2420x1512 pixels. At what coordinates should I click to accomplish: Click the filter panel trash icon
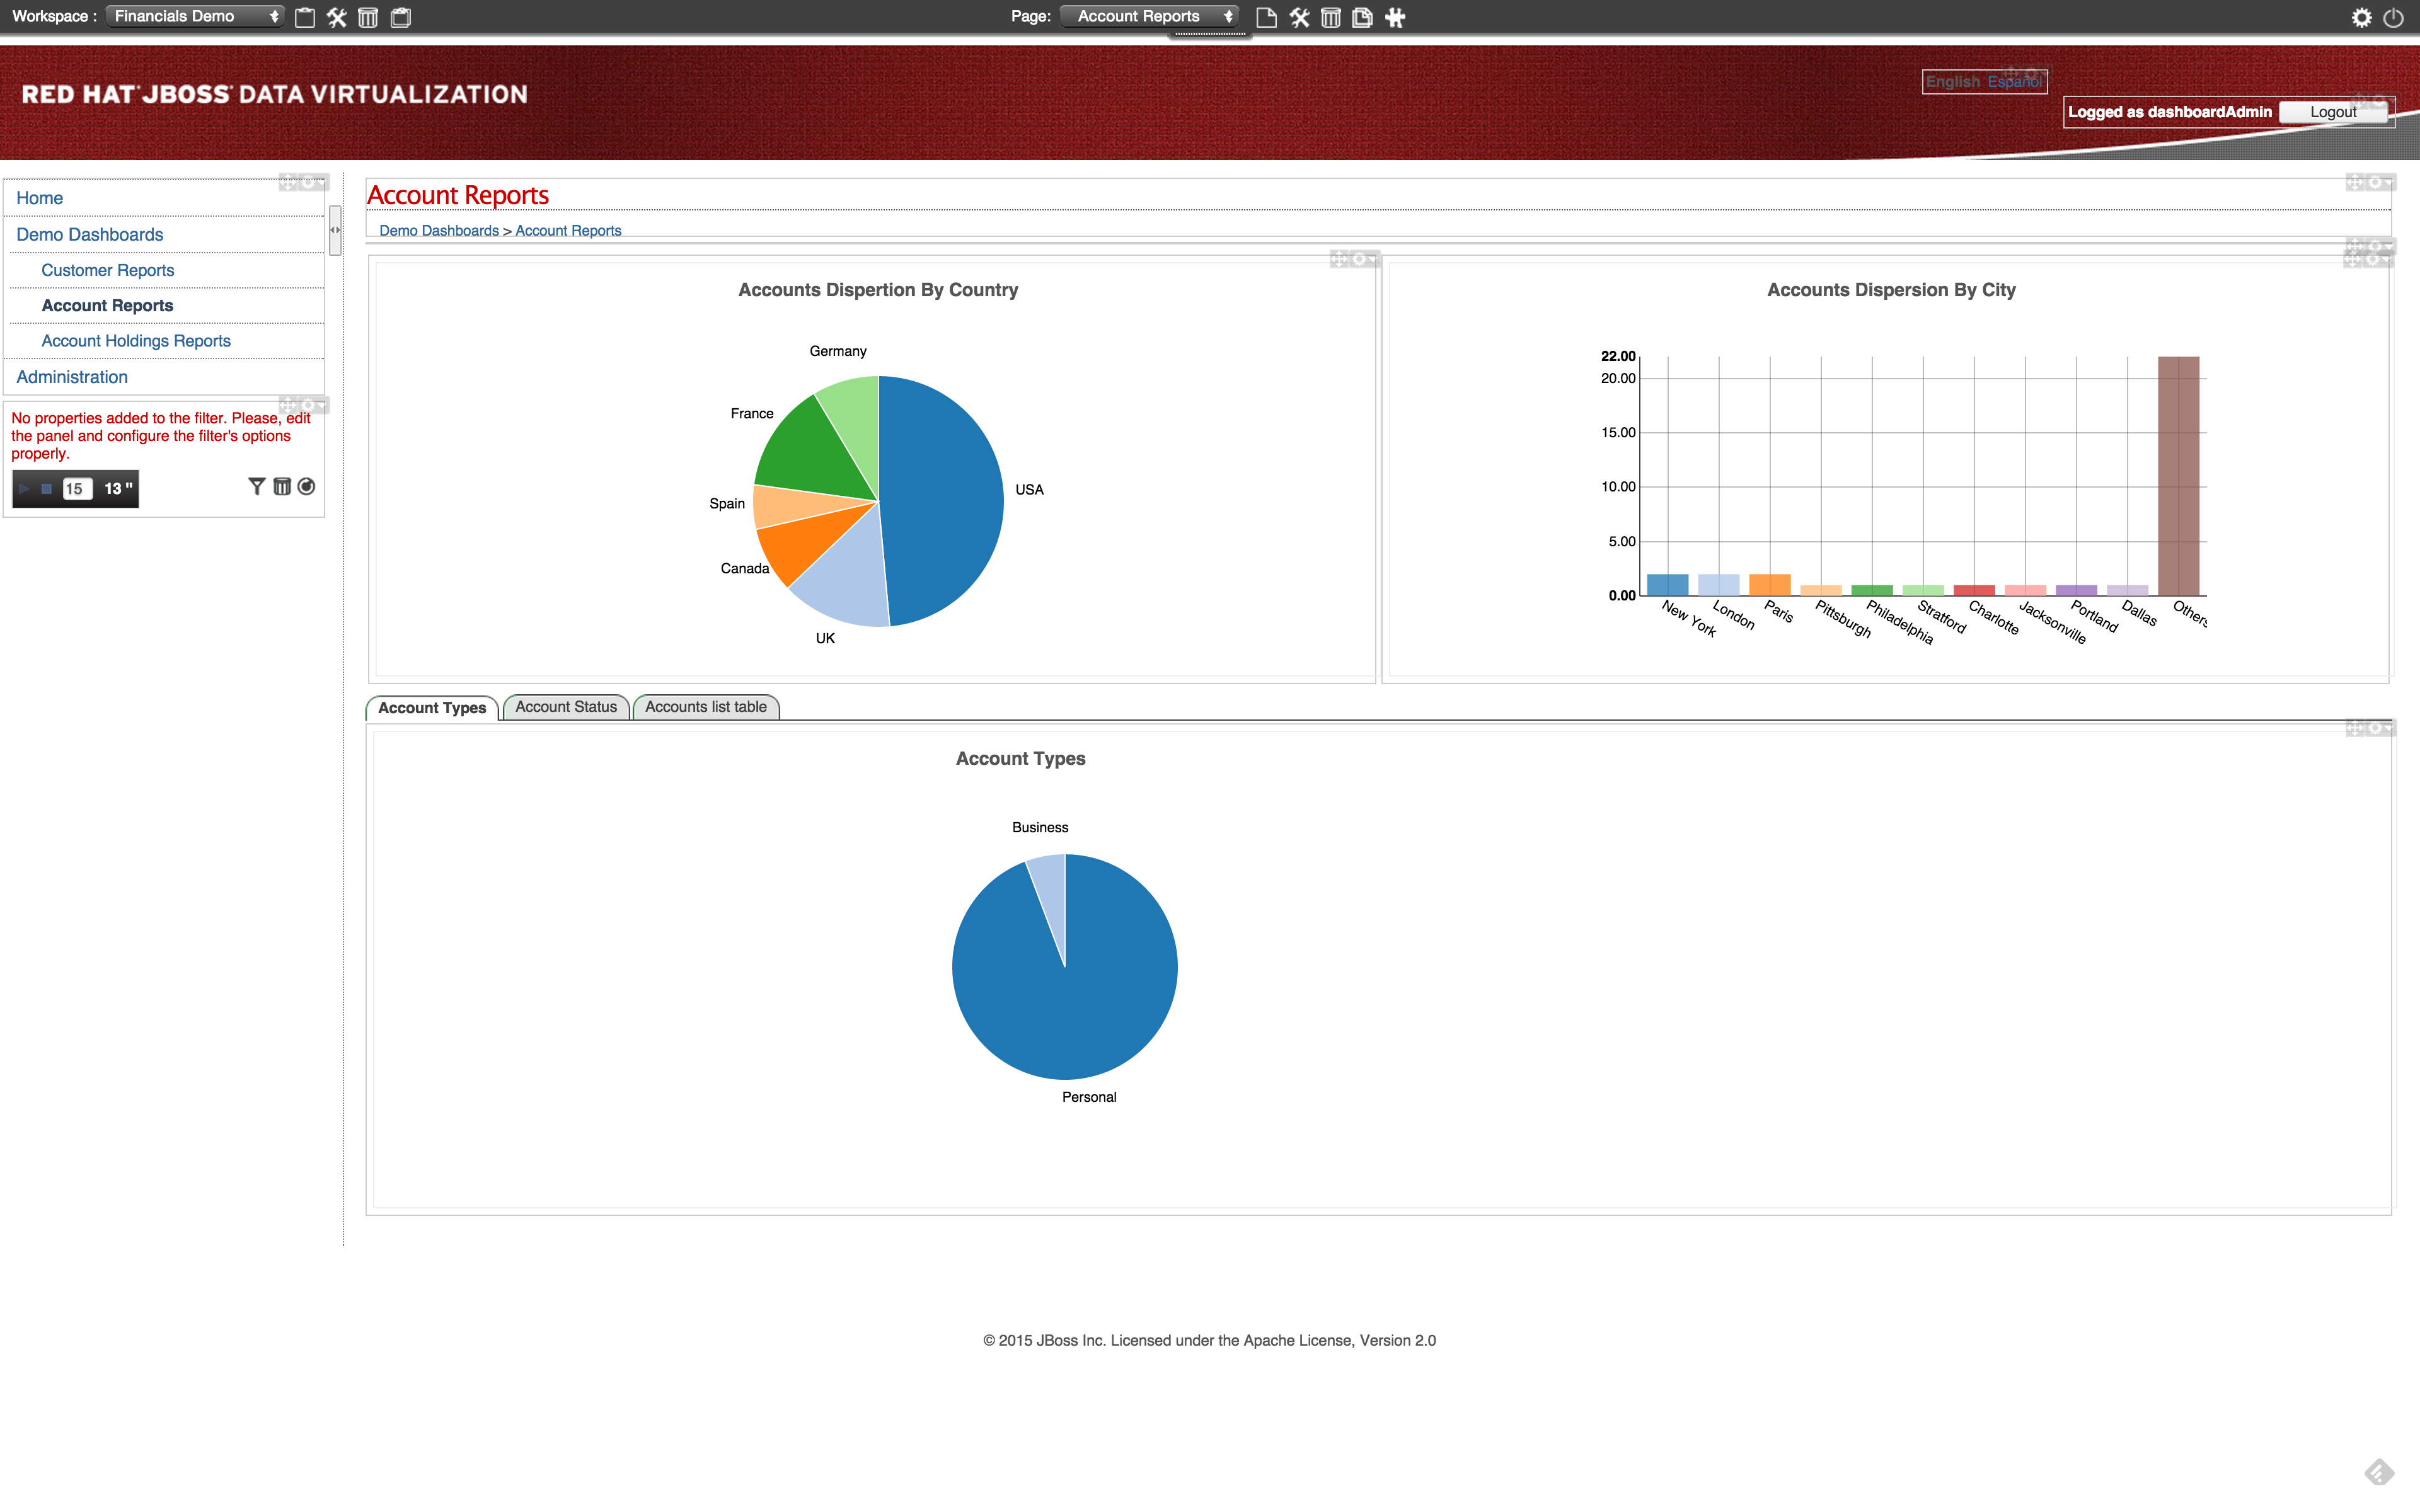282,487
